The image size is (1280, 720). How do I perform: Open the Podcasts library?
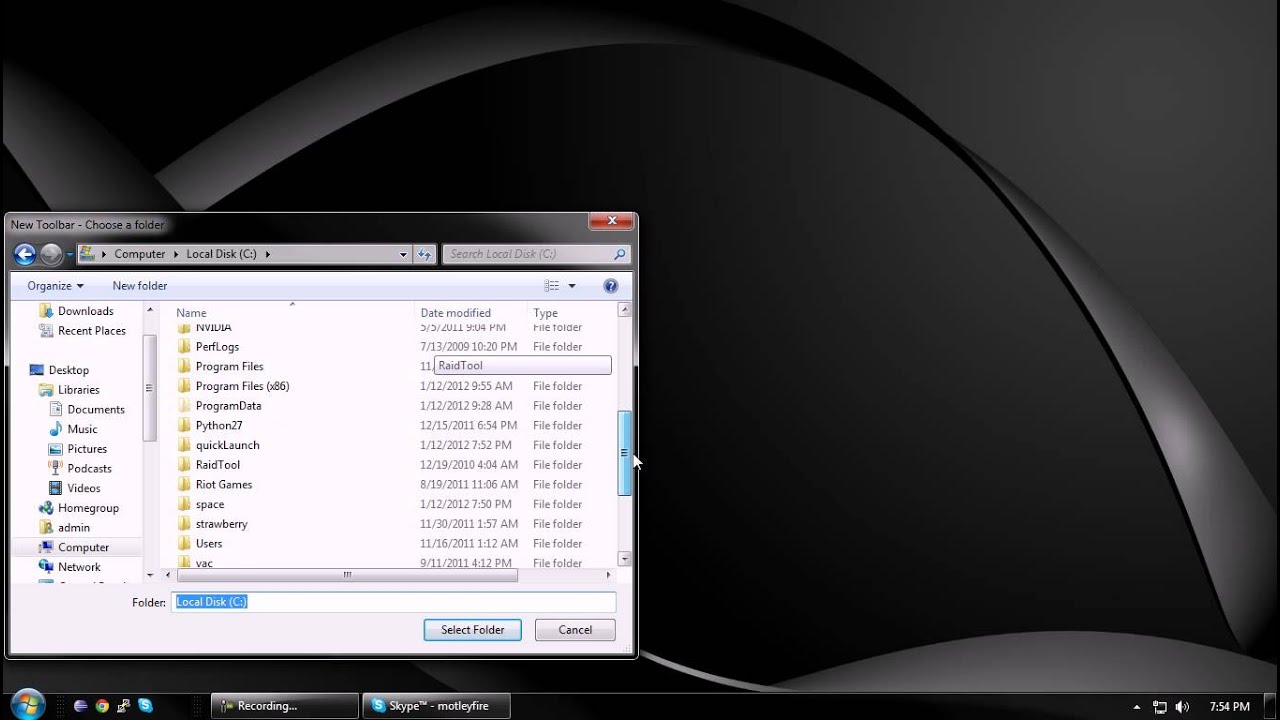click(x=80, y=469)
